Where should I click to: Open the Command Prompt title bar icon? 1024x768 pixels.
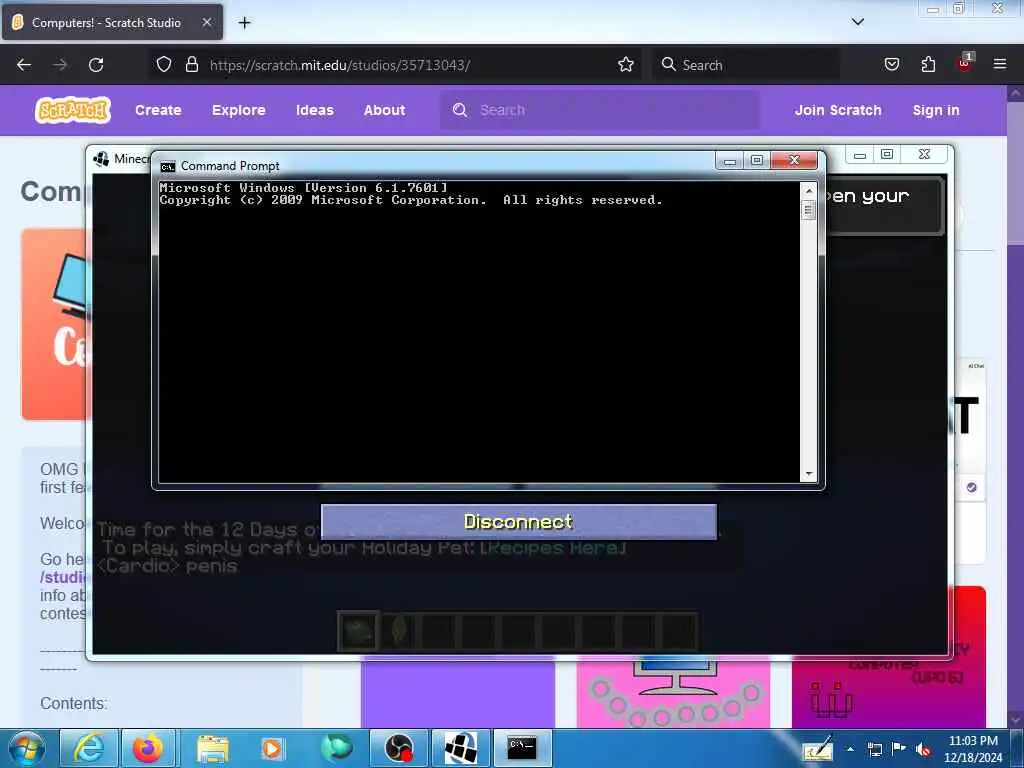tap(168, 167)
